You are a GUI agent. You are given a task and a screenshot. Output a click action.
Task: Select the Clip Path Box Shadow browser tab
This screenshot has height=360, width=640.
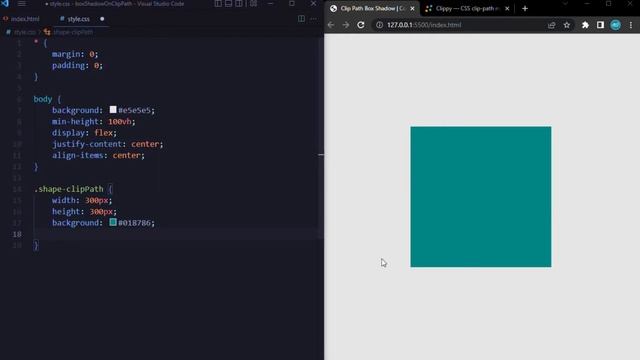tap(372, 9)
